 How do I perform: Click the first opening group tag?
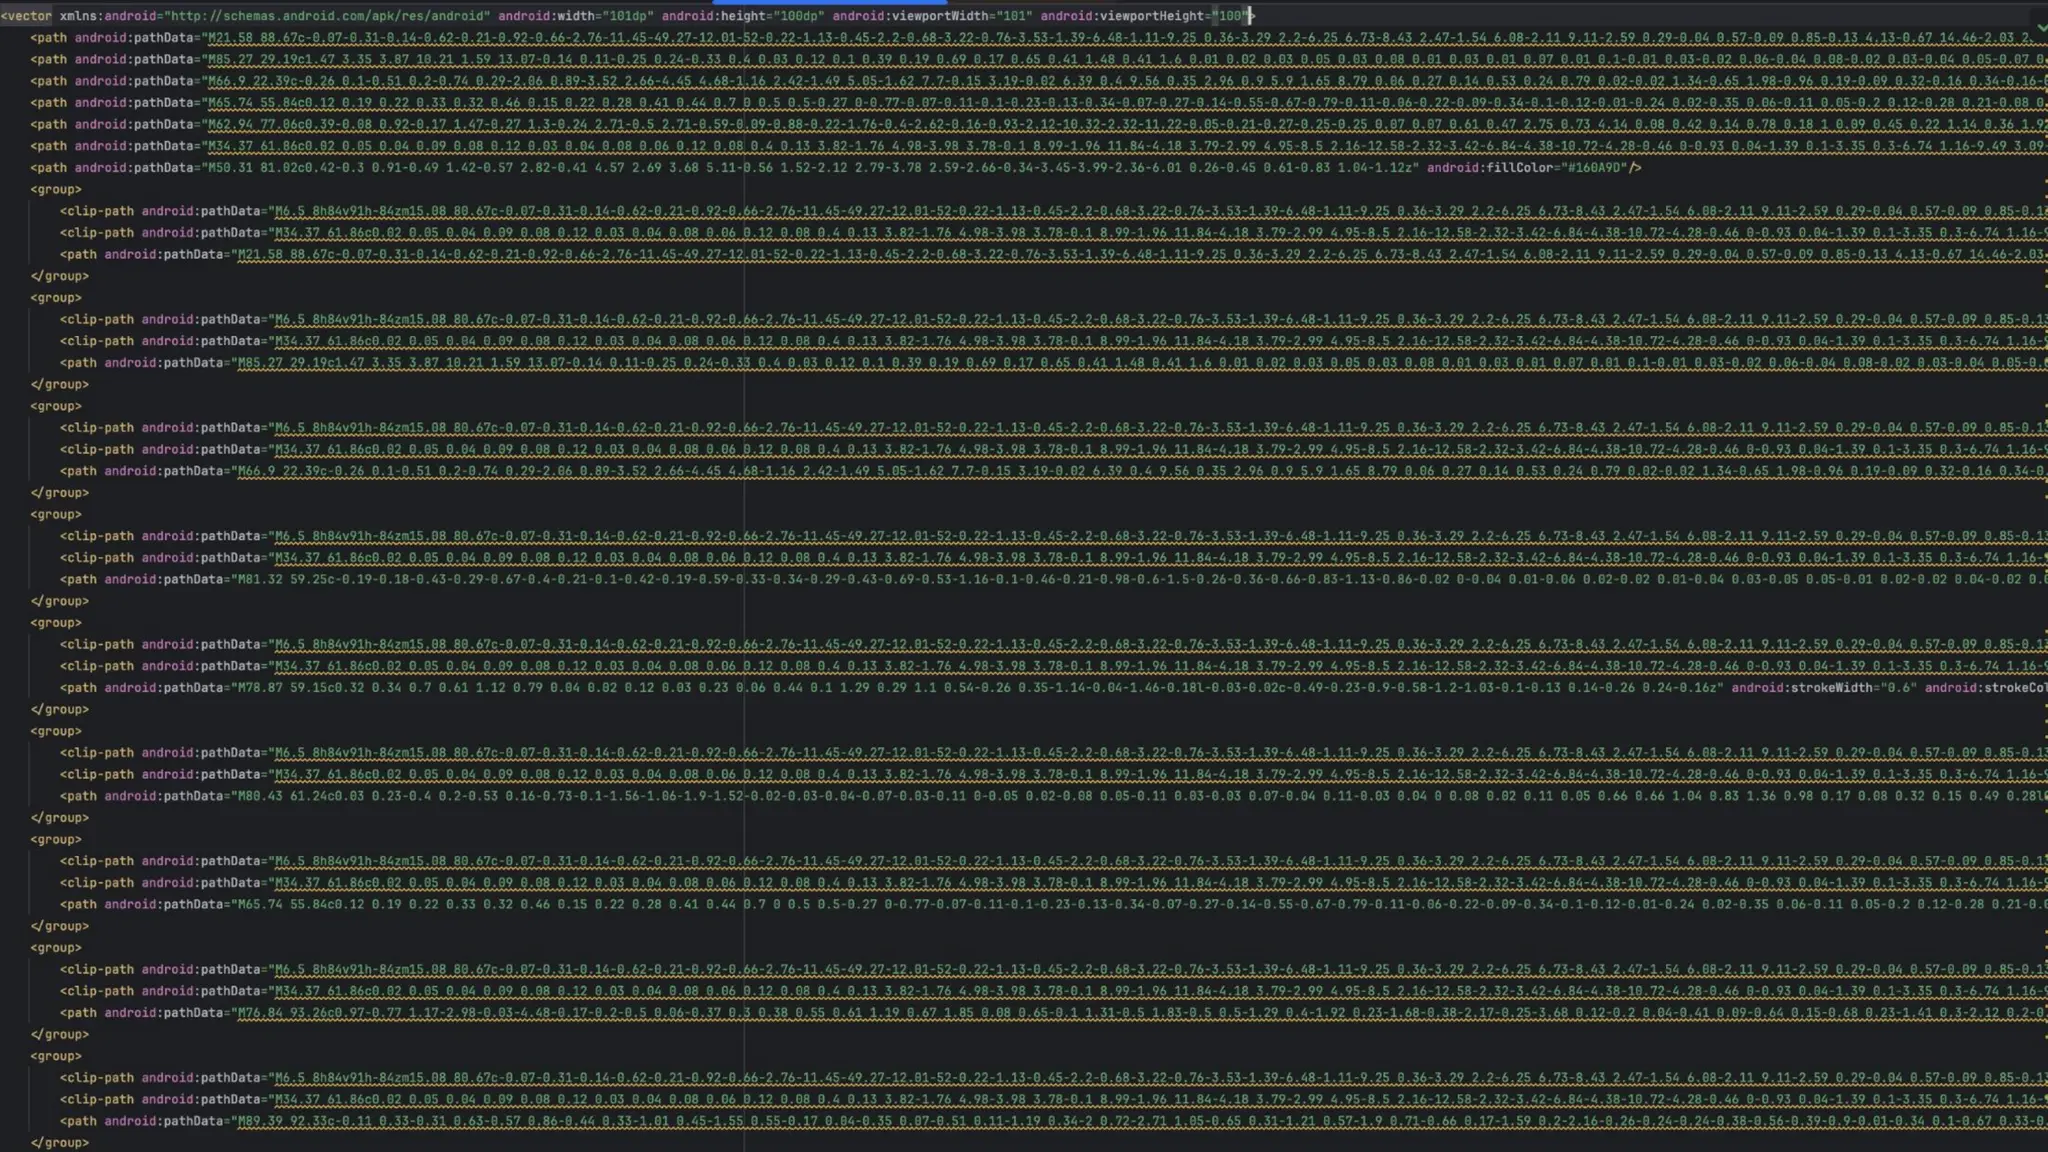pos(57,190)
